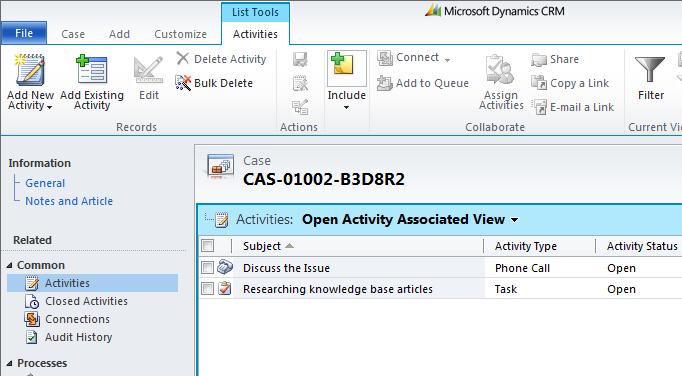Viewport: 682px width, 376px height.
Task: Click the Bulk Delete icon
Action: point(183,83)
